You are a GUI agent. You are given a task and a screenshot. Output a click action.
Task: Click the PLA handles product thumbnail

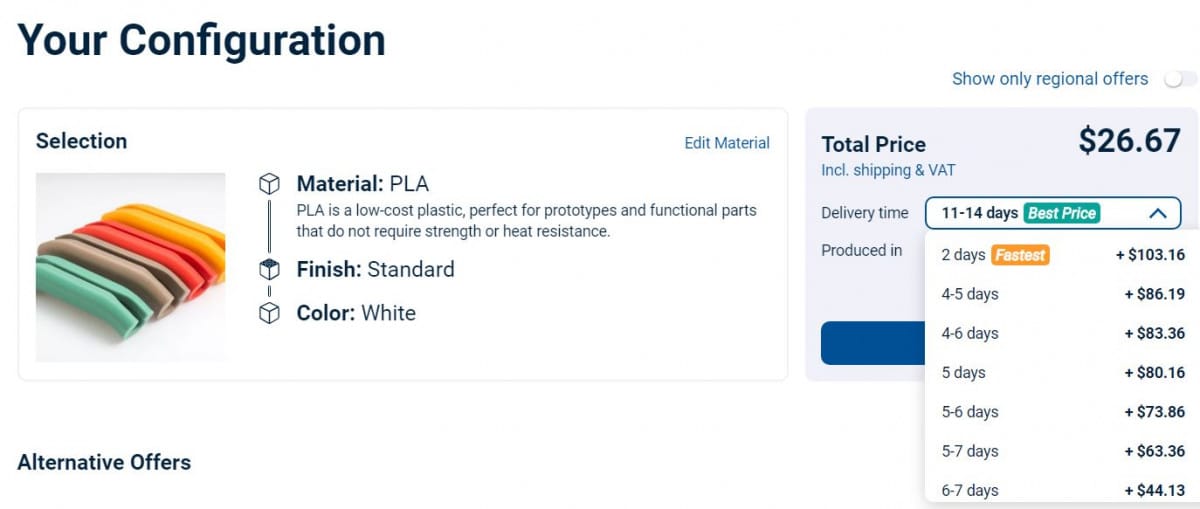[131, 267]
